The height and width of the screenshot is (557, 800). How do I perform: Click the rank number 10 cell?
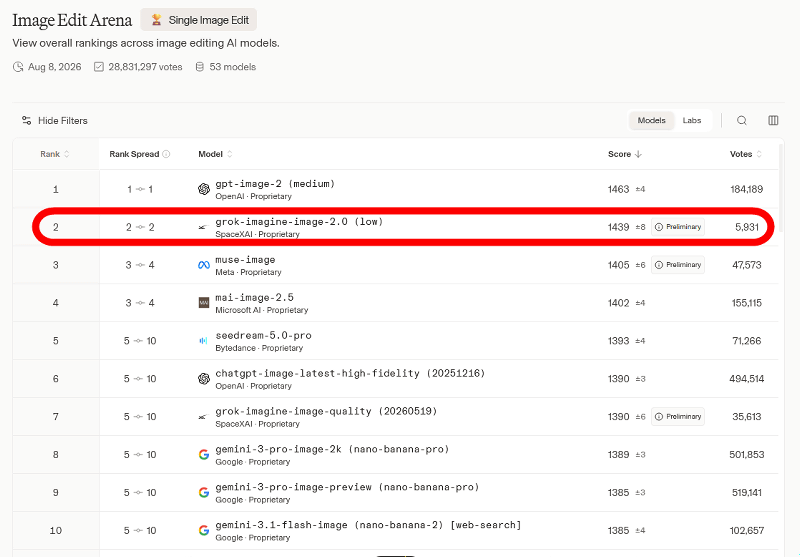56,530
